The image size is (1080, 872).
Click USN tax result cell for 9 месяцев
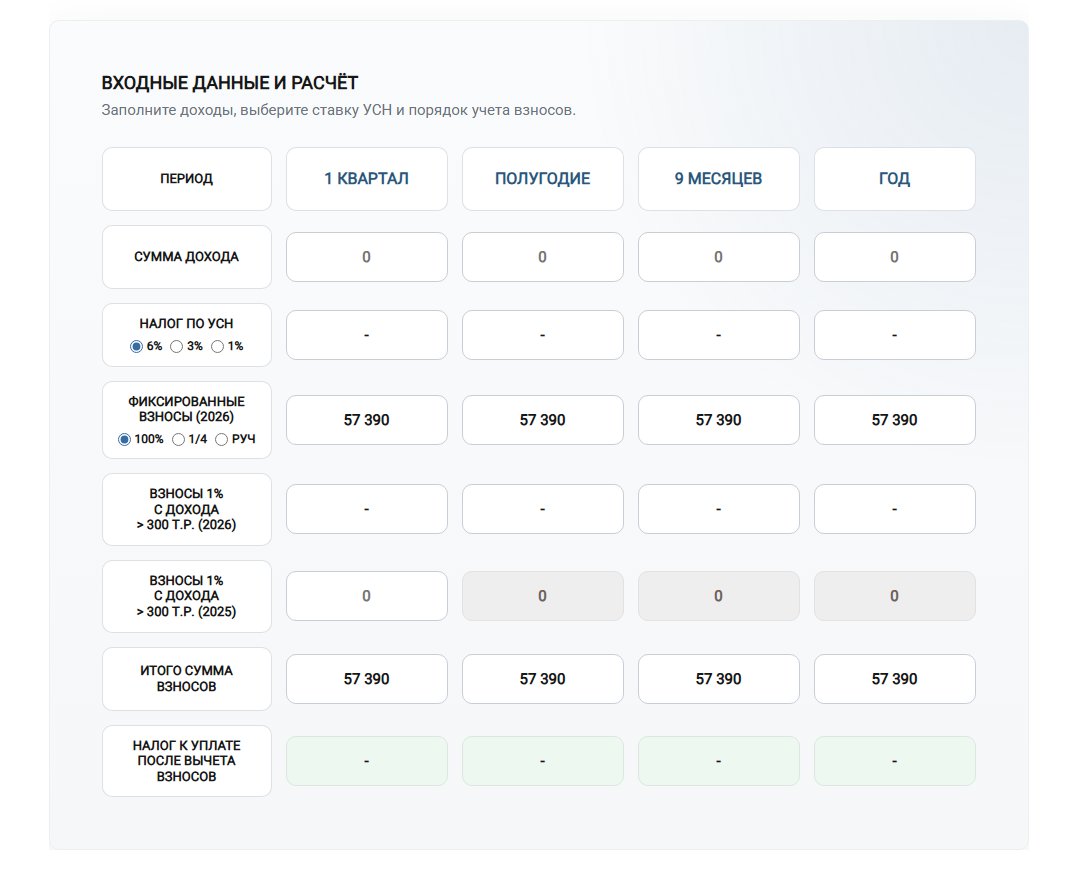coord(718,335)
